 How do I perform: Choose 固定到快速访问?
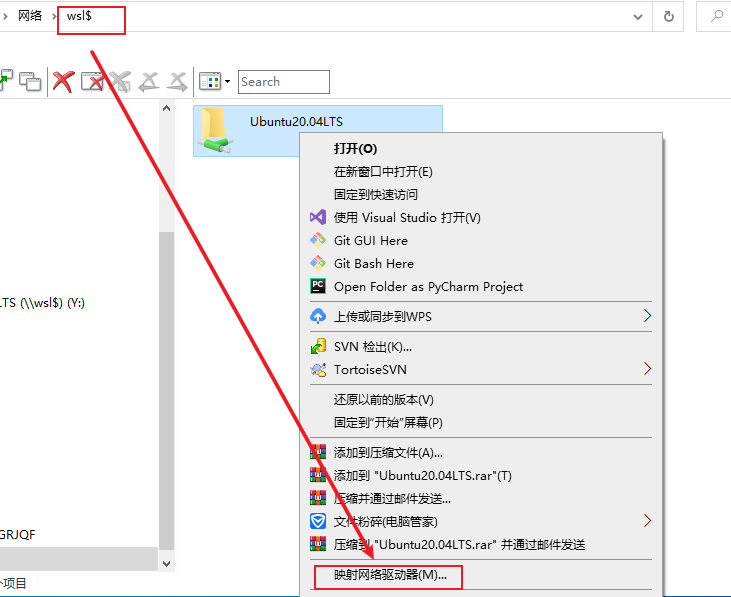pyautogui.click(x=481, y=194)
